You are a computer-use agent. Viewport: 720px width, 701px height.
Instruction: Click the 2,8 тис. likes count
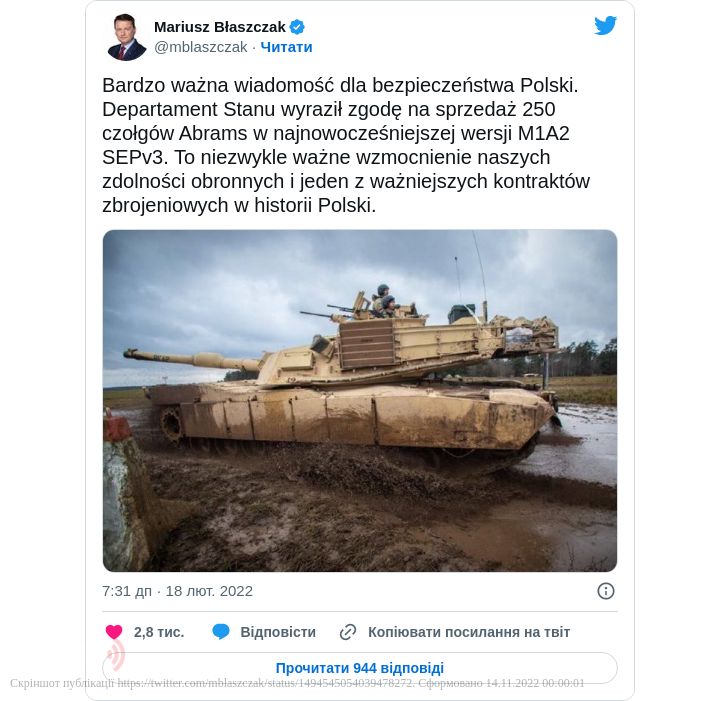click(x=159, y=632)
